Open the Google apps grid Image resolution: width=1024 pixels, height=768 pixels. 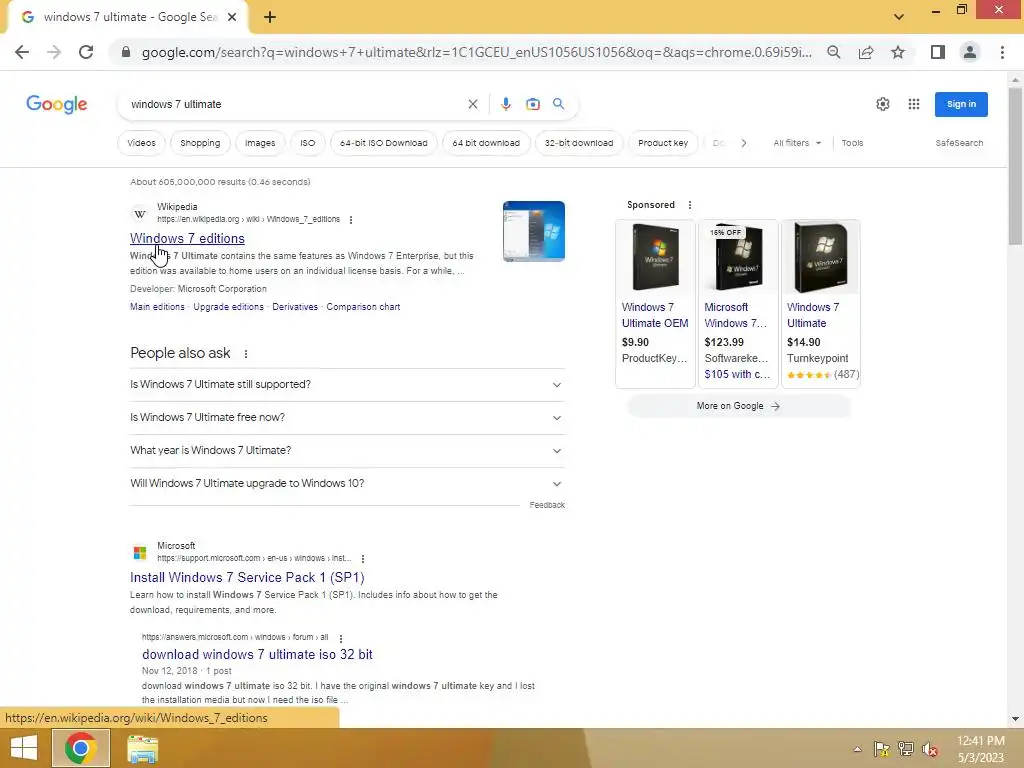pyautogui.click(x=914, y=104)
